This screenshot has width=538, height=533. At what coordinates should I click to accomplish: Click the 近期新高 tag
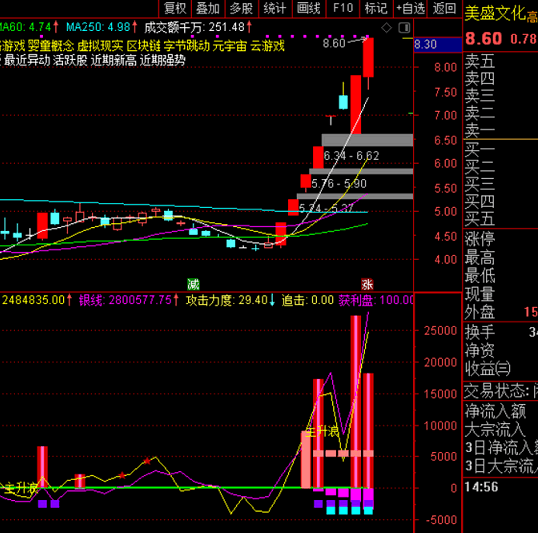(x=114, y=60)
